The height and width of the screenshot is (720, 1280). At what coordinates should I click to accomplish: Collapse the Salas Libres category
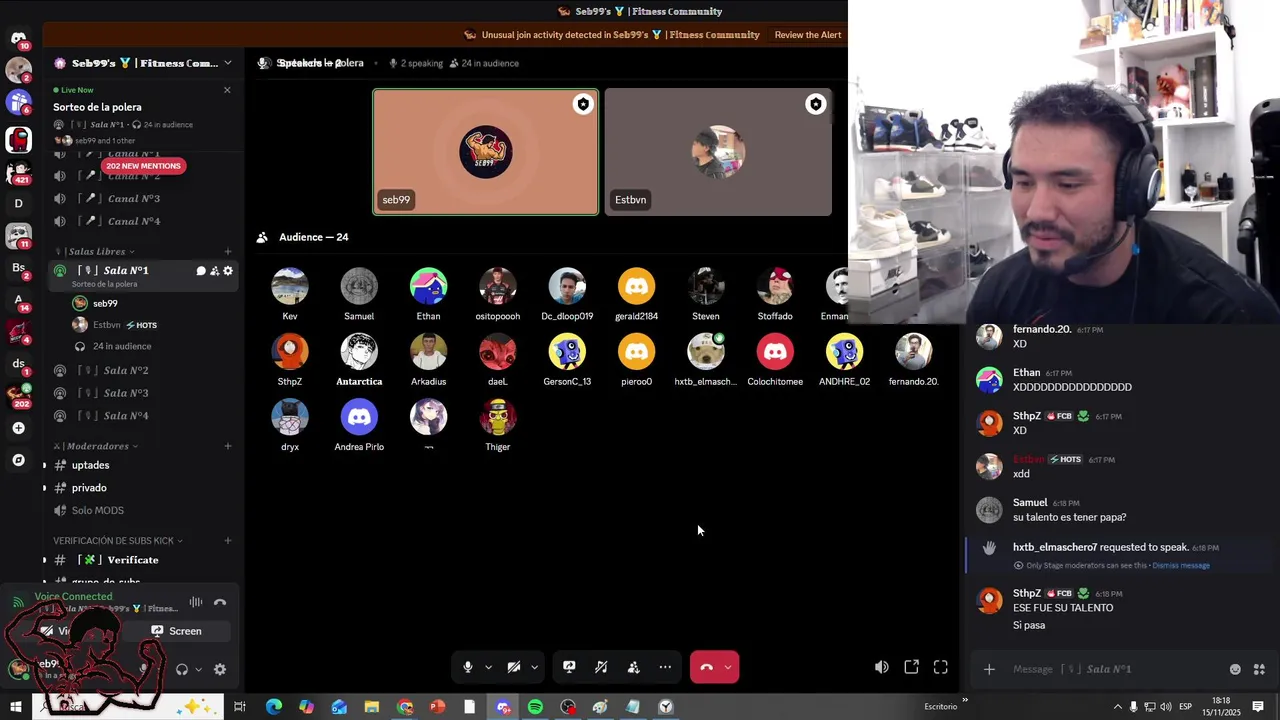coord(96,251)
